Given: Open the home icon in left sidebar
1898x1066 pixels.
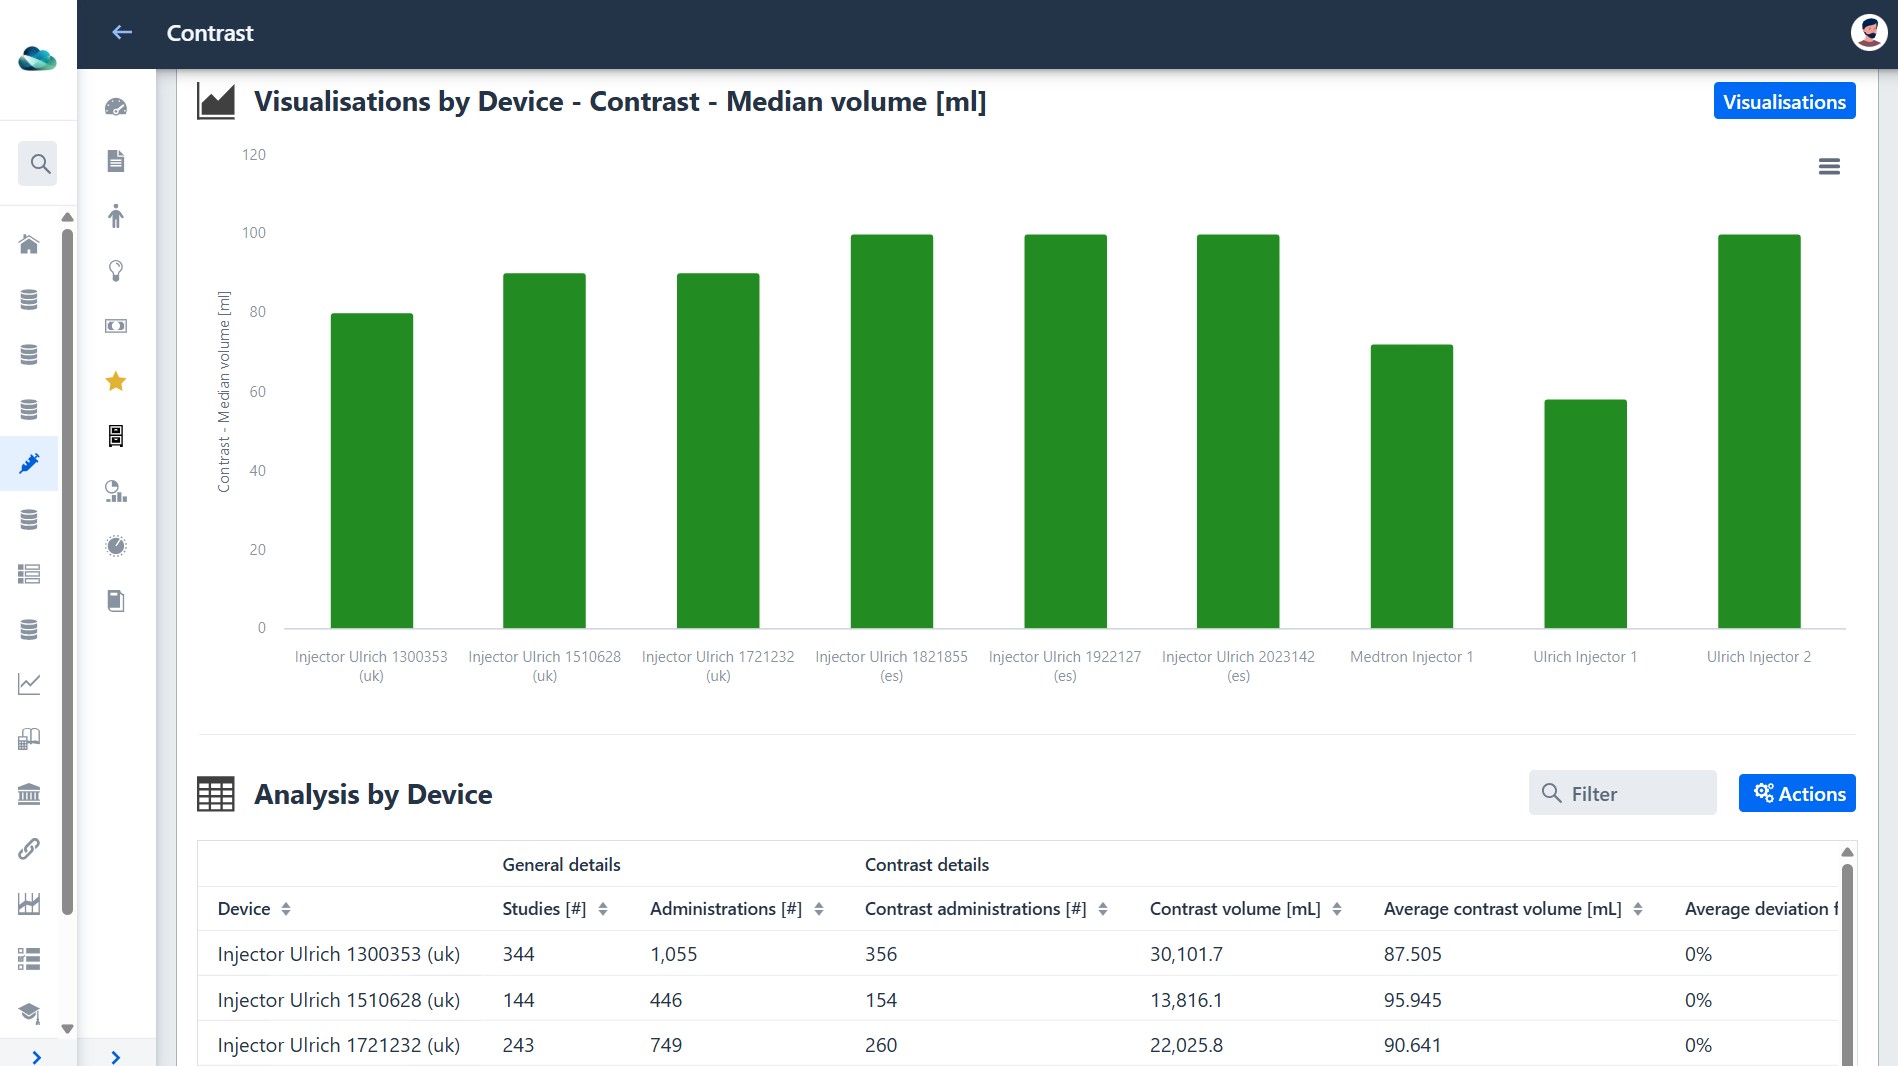Looking at the screenshot, I should pyautogui.click(x=29, y=244).
